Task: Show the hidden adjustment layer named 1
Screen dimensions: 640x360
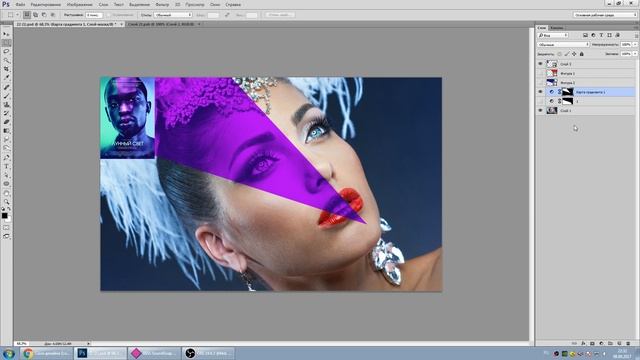Action: point(540,101)
